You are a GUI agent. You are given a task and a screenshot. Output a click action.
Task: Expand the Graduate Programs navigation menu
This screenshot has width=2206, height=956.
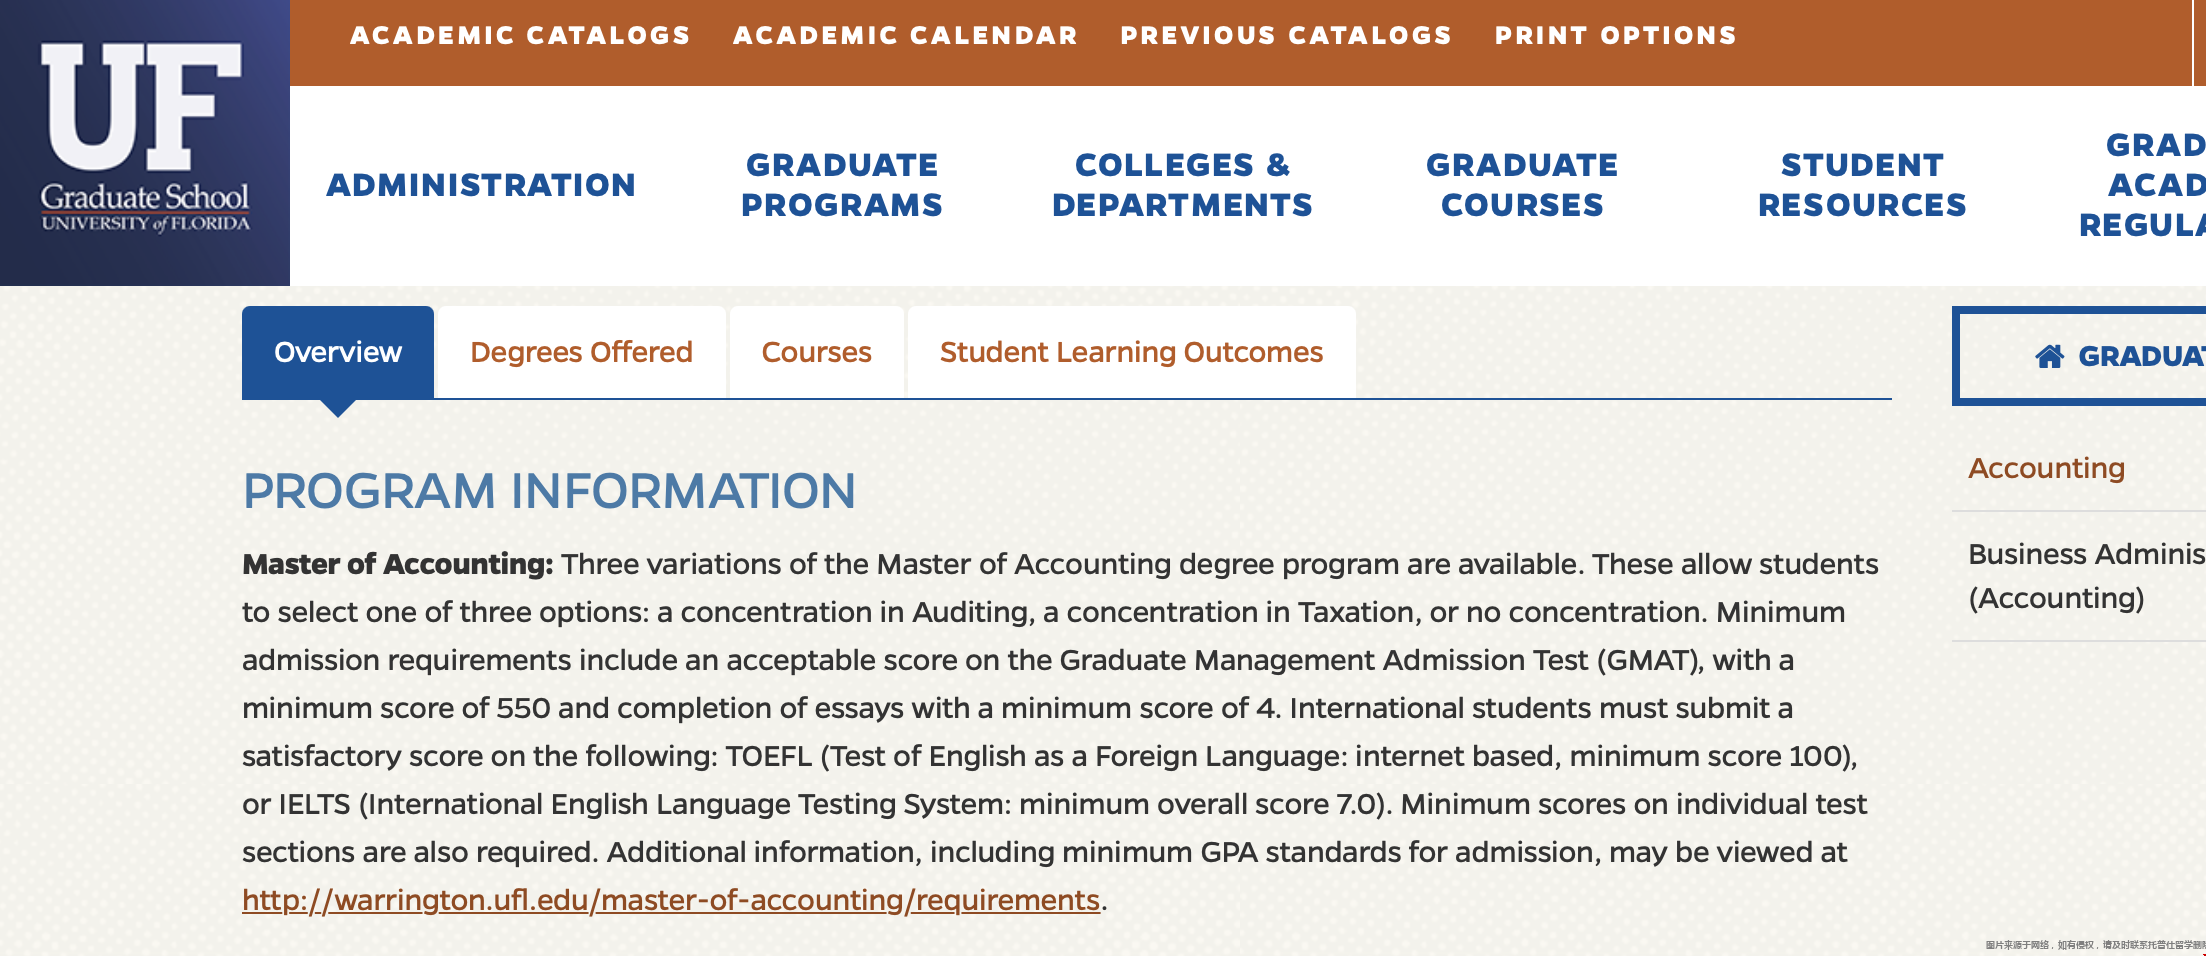[842, 185]
